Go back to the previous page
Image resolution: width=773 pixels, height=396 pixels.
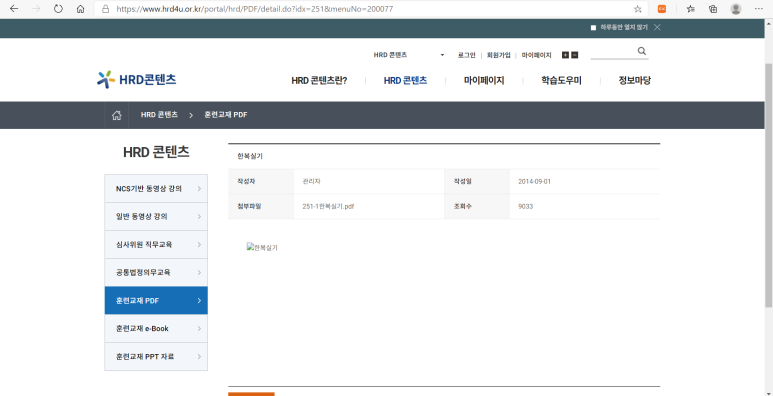click(x=14, y=9)
